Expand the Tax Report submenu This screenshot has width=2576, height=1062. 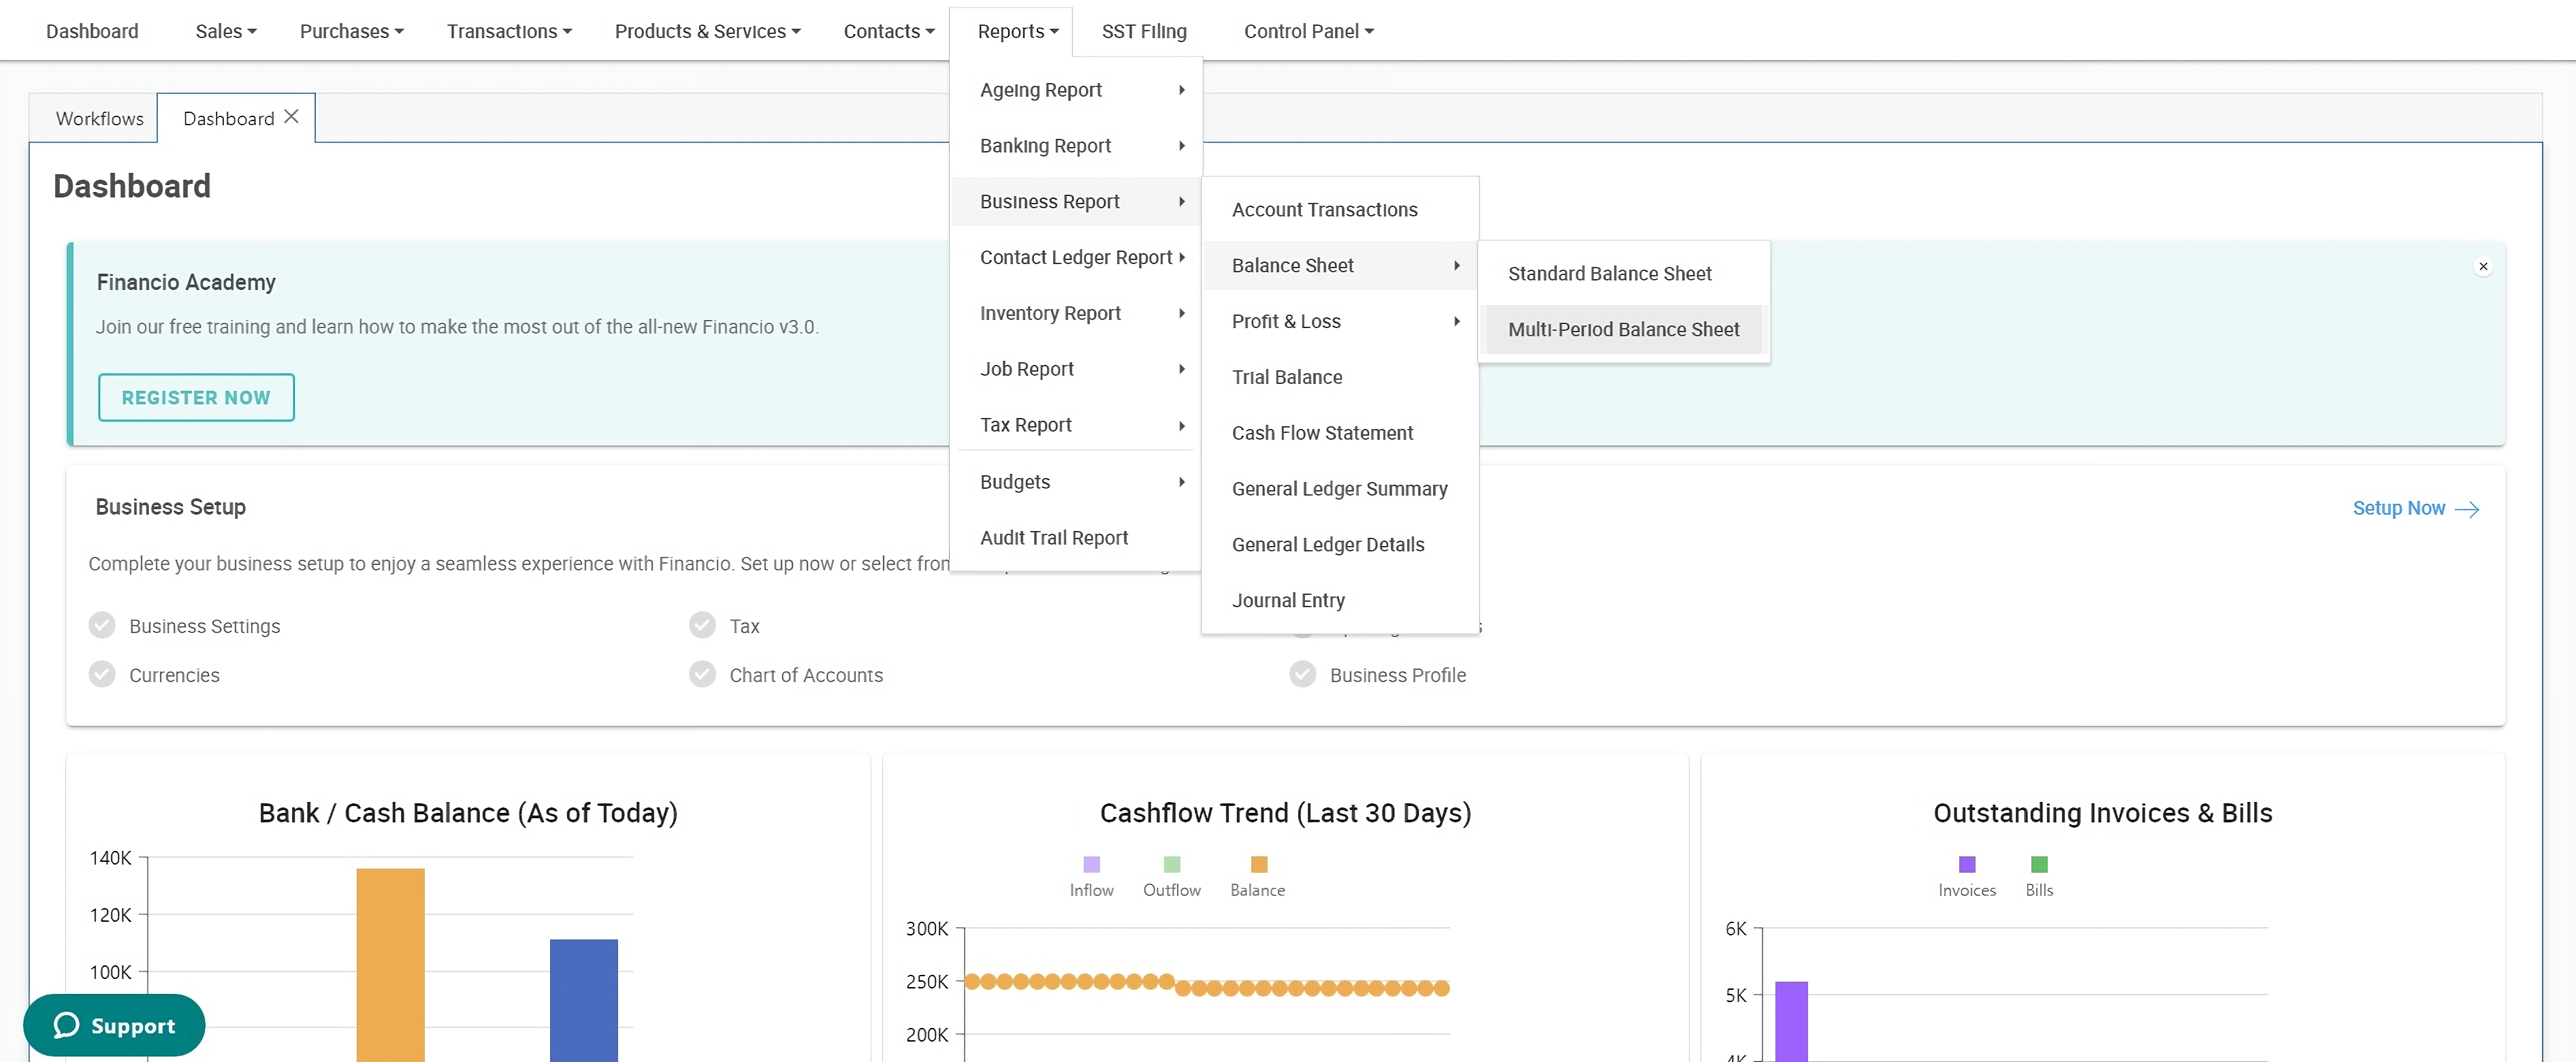[x=1077, y=425]
